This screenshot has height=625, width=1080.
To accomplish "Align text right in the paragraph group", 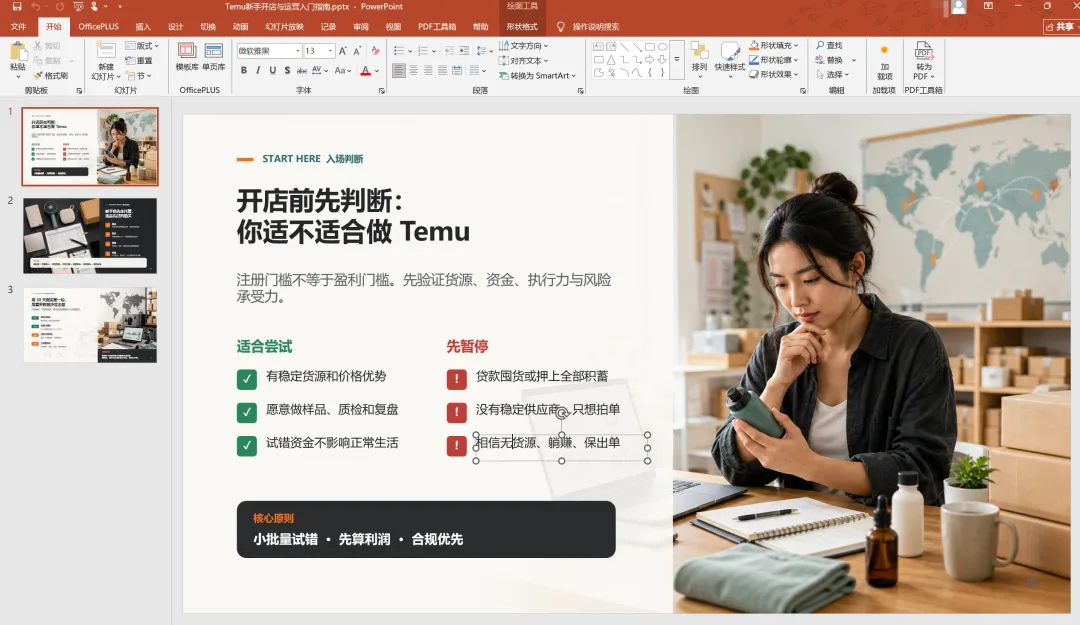I will click(x=428, y=70).
